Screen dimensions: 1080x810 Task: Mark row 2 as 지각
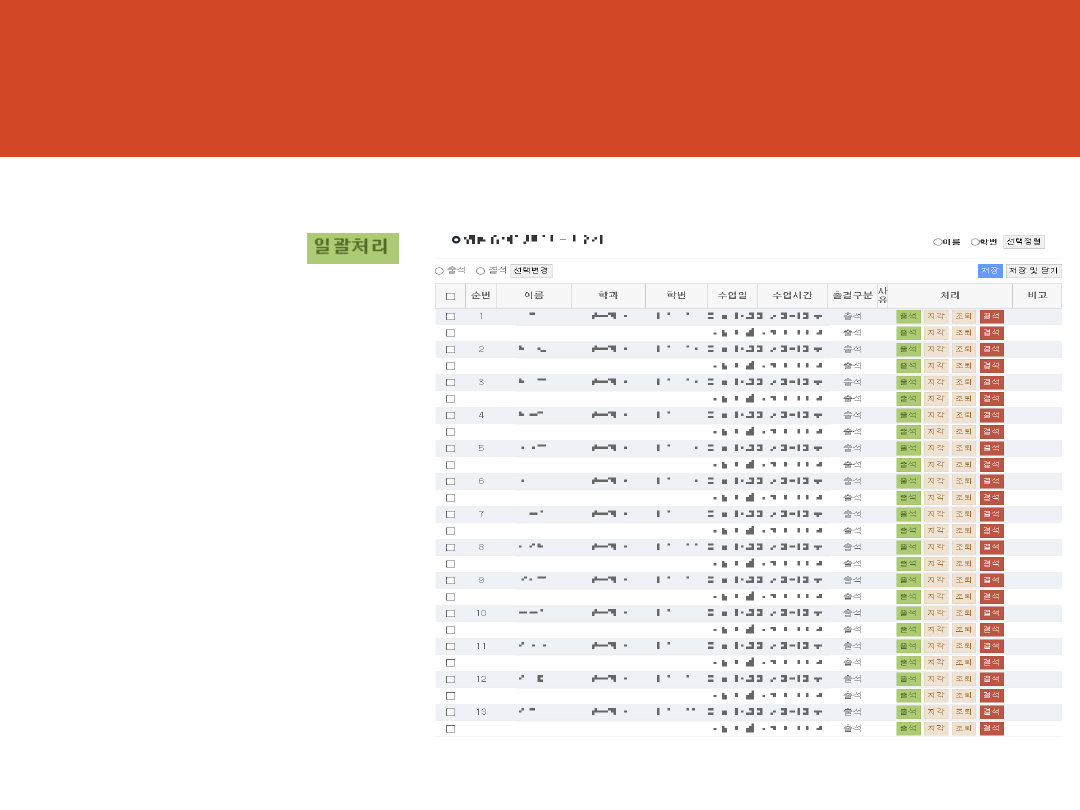pos(935,350)
